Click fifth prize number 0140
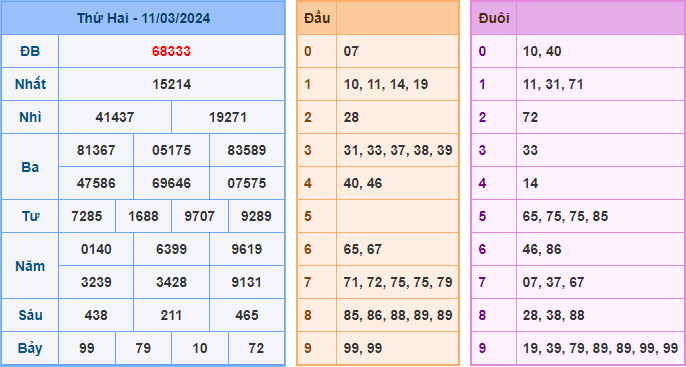The image size is (686, 367). tap(96, 249)
